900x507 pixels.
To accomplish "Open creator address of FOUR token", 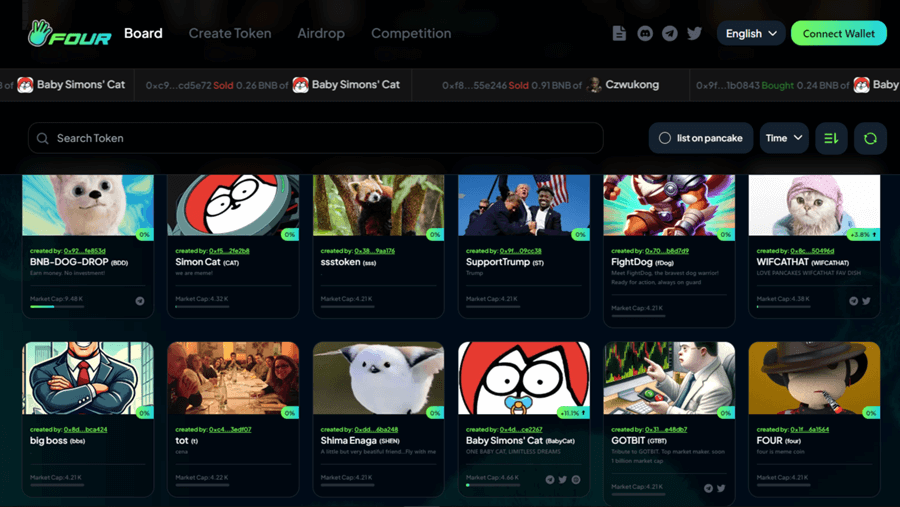I will click(x=809, y=429).
